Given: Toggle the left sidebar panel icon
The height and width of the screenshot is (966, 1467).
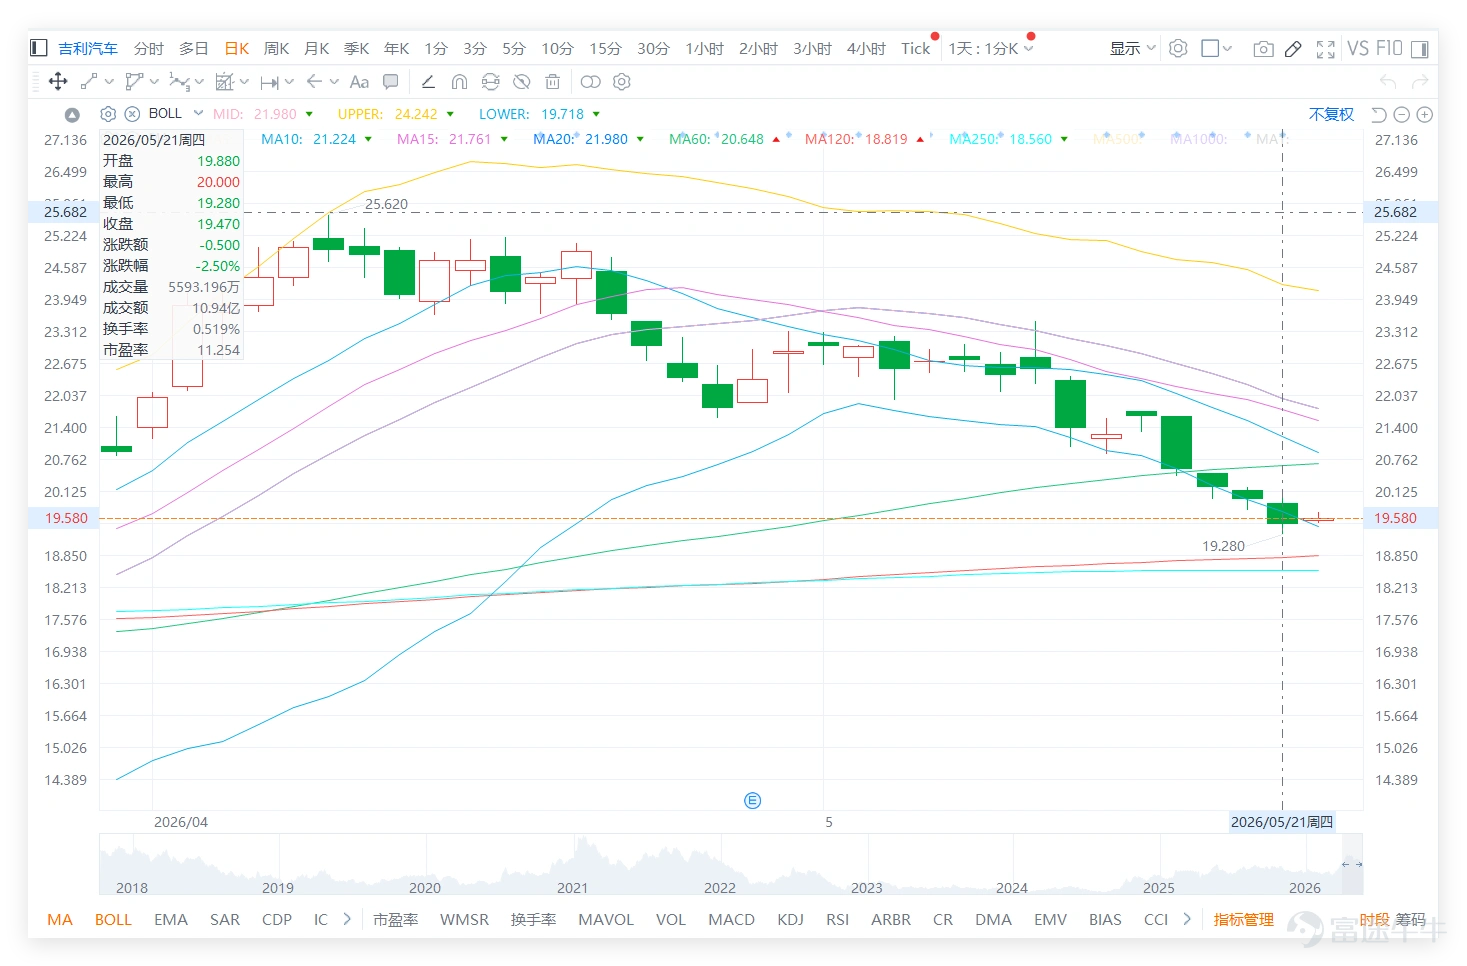Looking at the screenshot, I should 39,48.
